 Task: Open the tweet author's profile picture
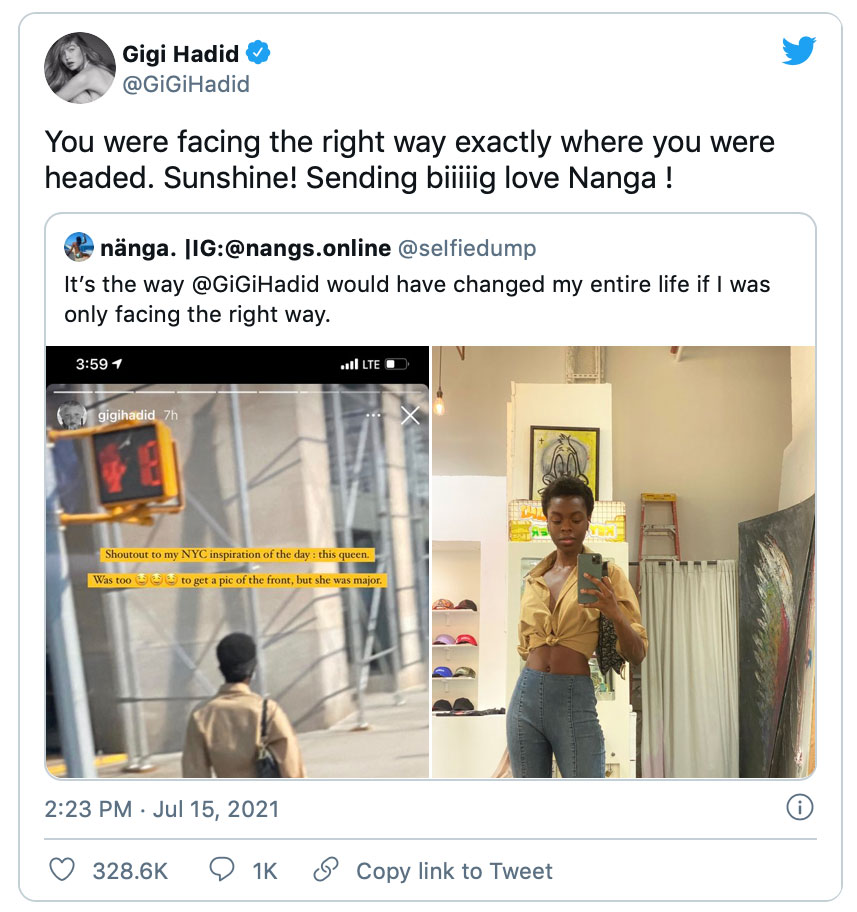point(76,68)
